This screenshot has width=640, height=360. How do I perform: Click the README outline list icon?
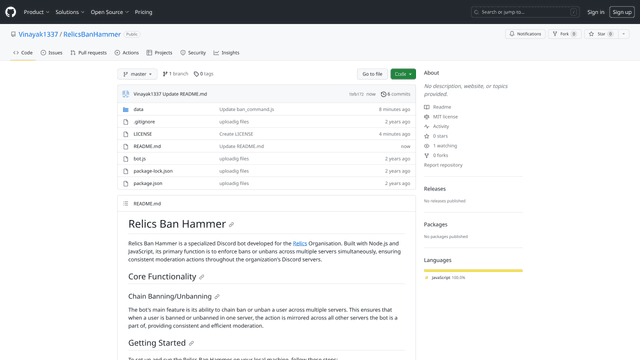pyautogui.click(x=126, y=204)
